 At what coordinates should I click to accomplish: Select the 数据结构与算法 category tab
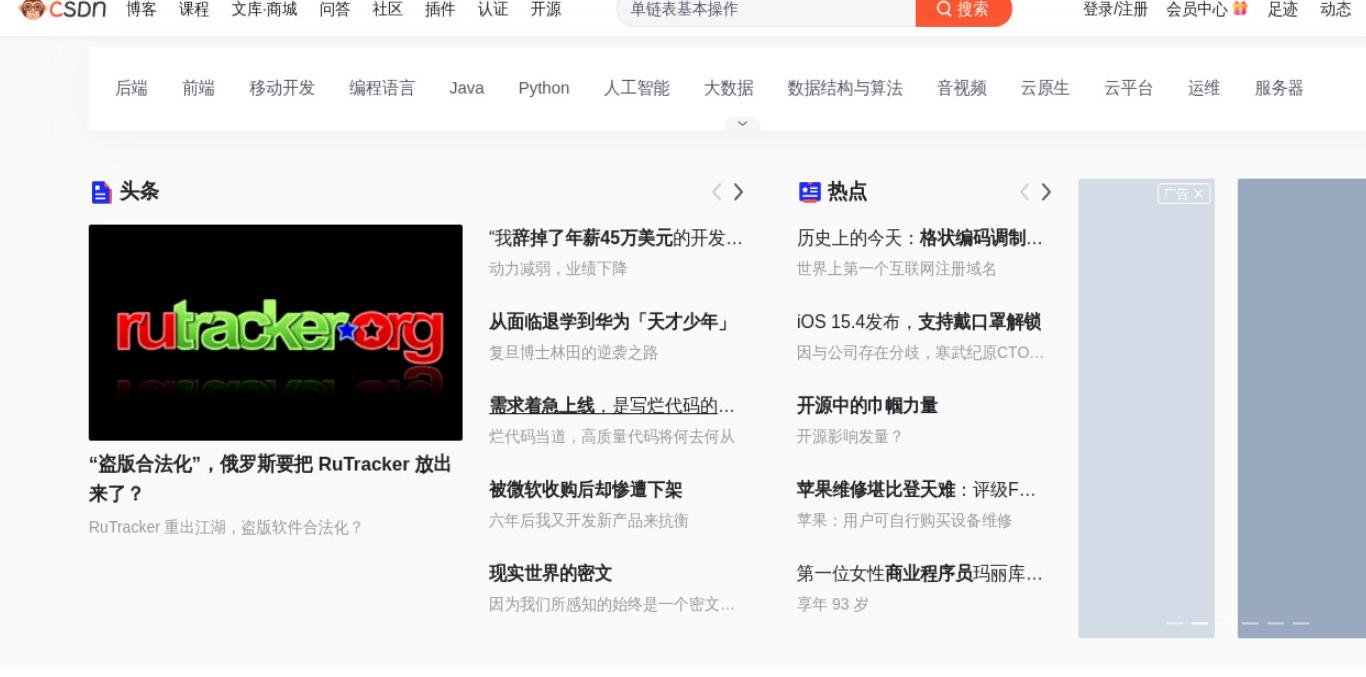(x=845, y=88)
